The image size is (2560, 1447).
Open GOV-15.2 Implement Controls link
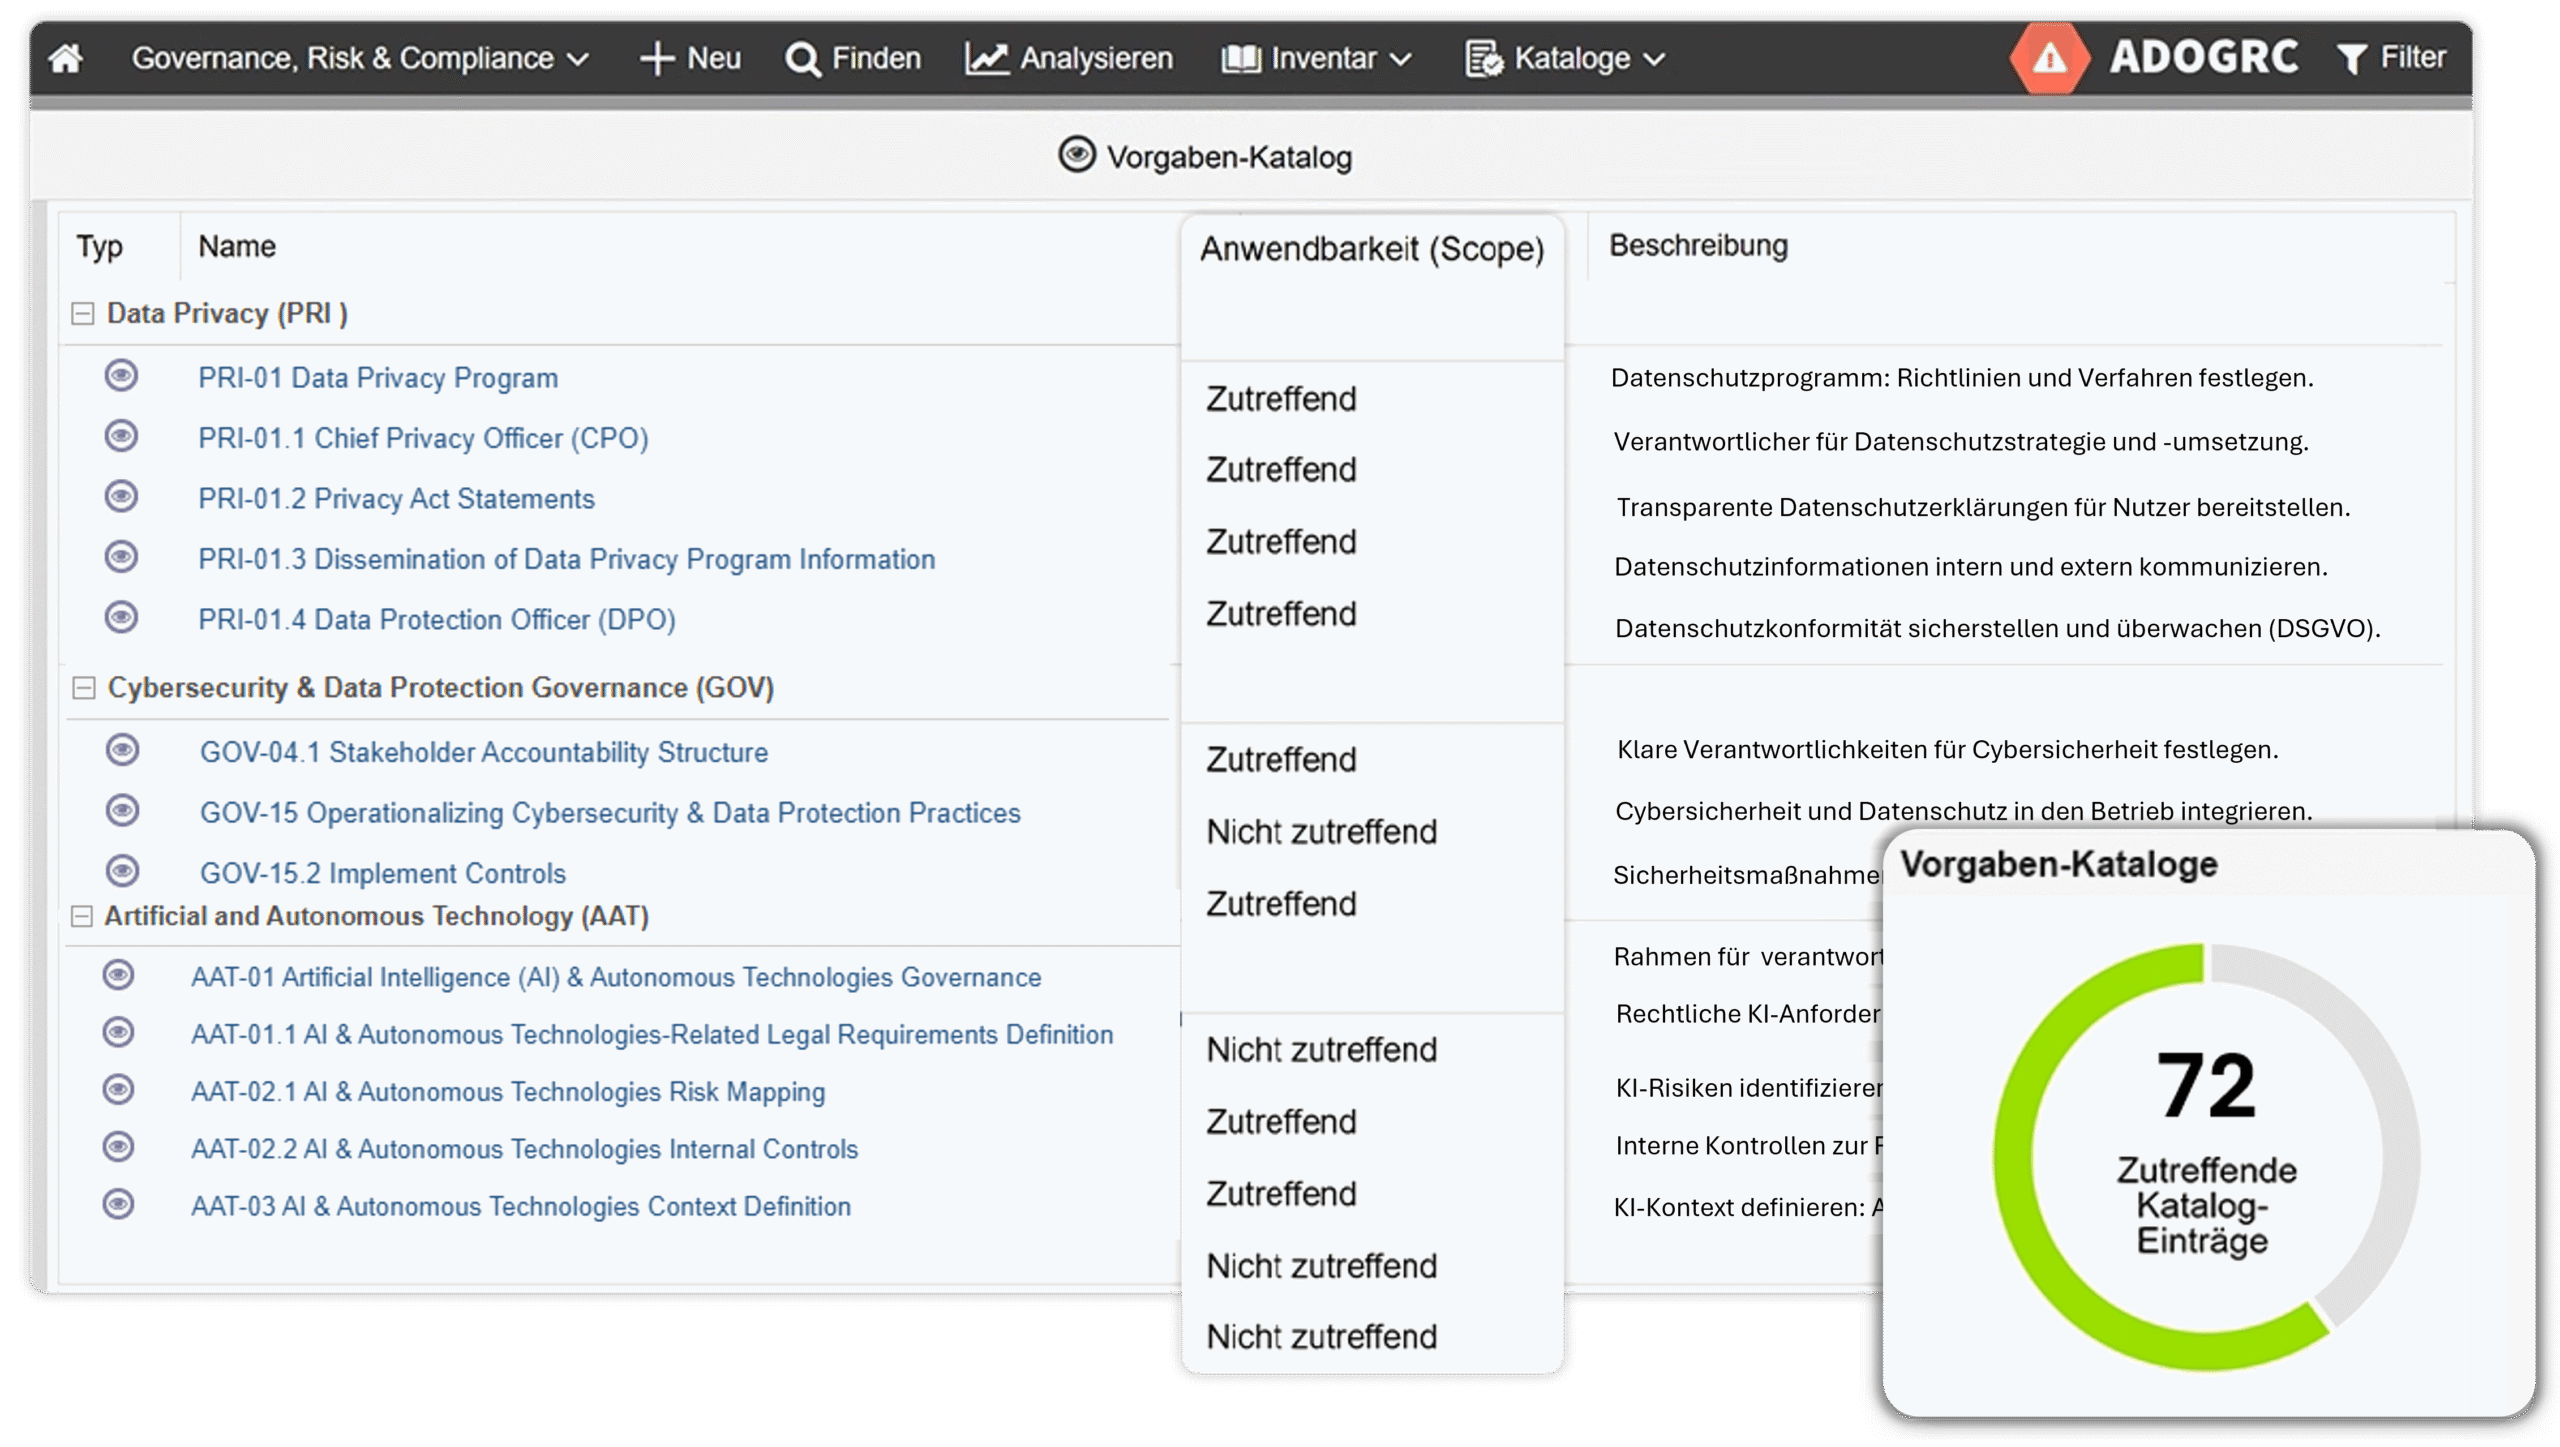coord(383,874)
